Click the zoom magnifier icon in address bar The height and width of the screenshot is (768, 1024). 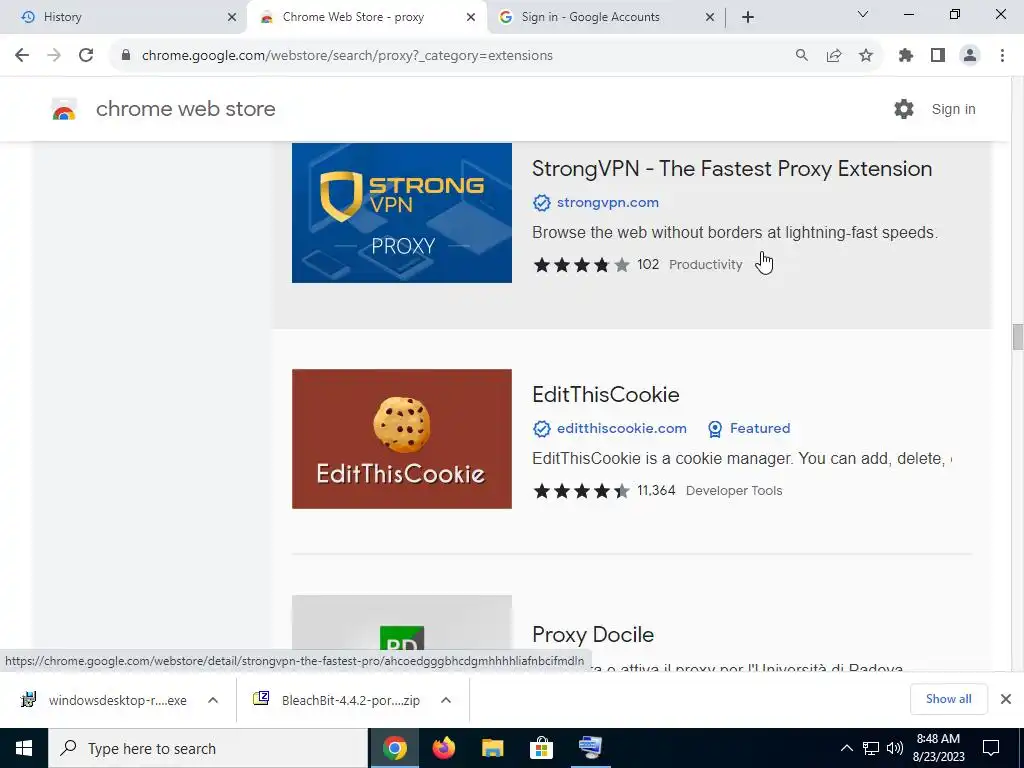click(802, 56)
